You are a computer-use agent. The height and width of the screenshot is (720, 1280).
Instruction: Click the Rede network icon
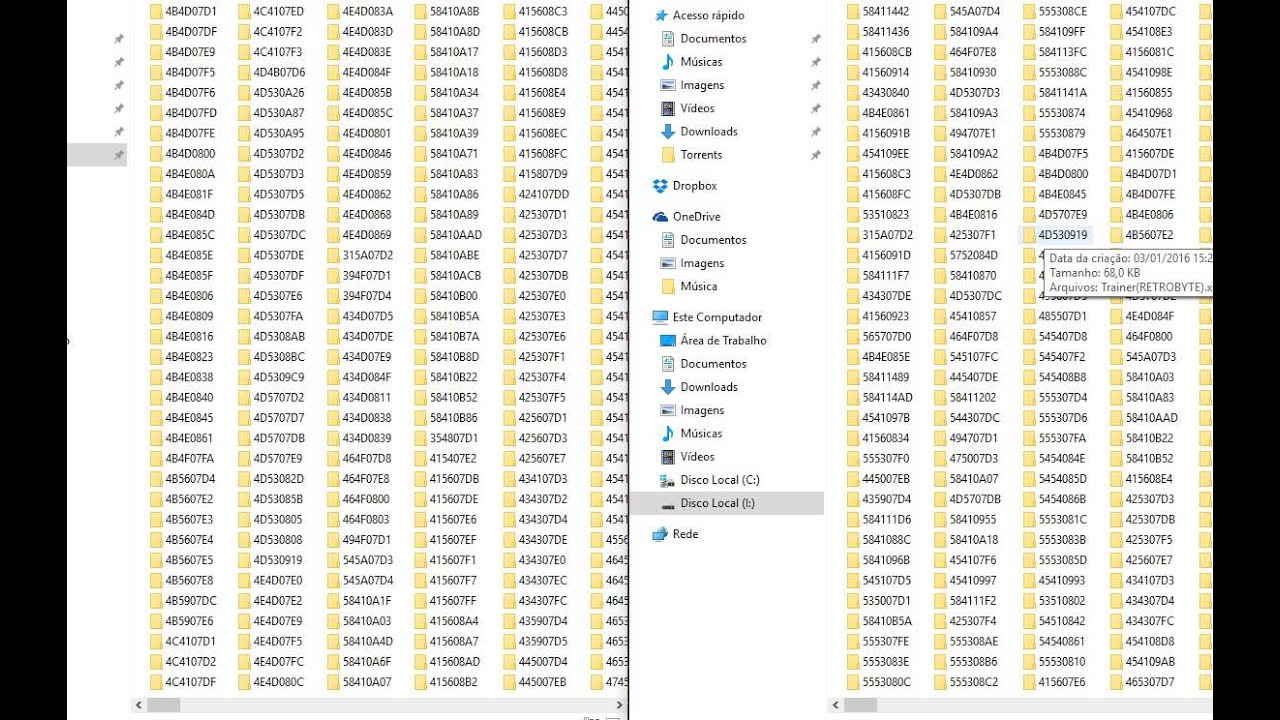(660, 534)
